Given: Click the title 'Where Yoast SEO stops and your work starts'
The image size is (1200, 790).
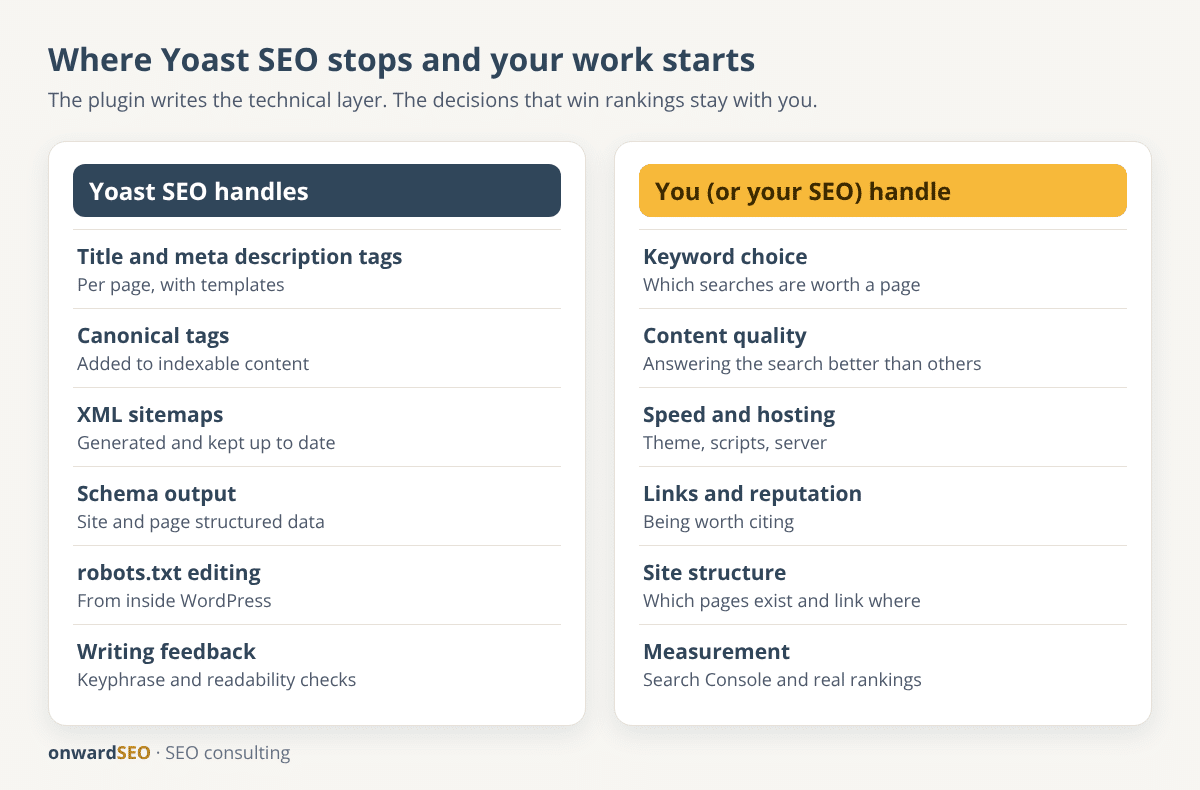Looking at the screenshot, I should 401,60.
